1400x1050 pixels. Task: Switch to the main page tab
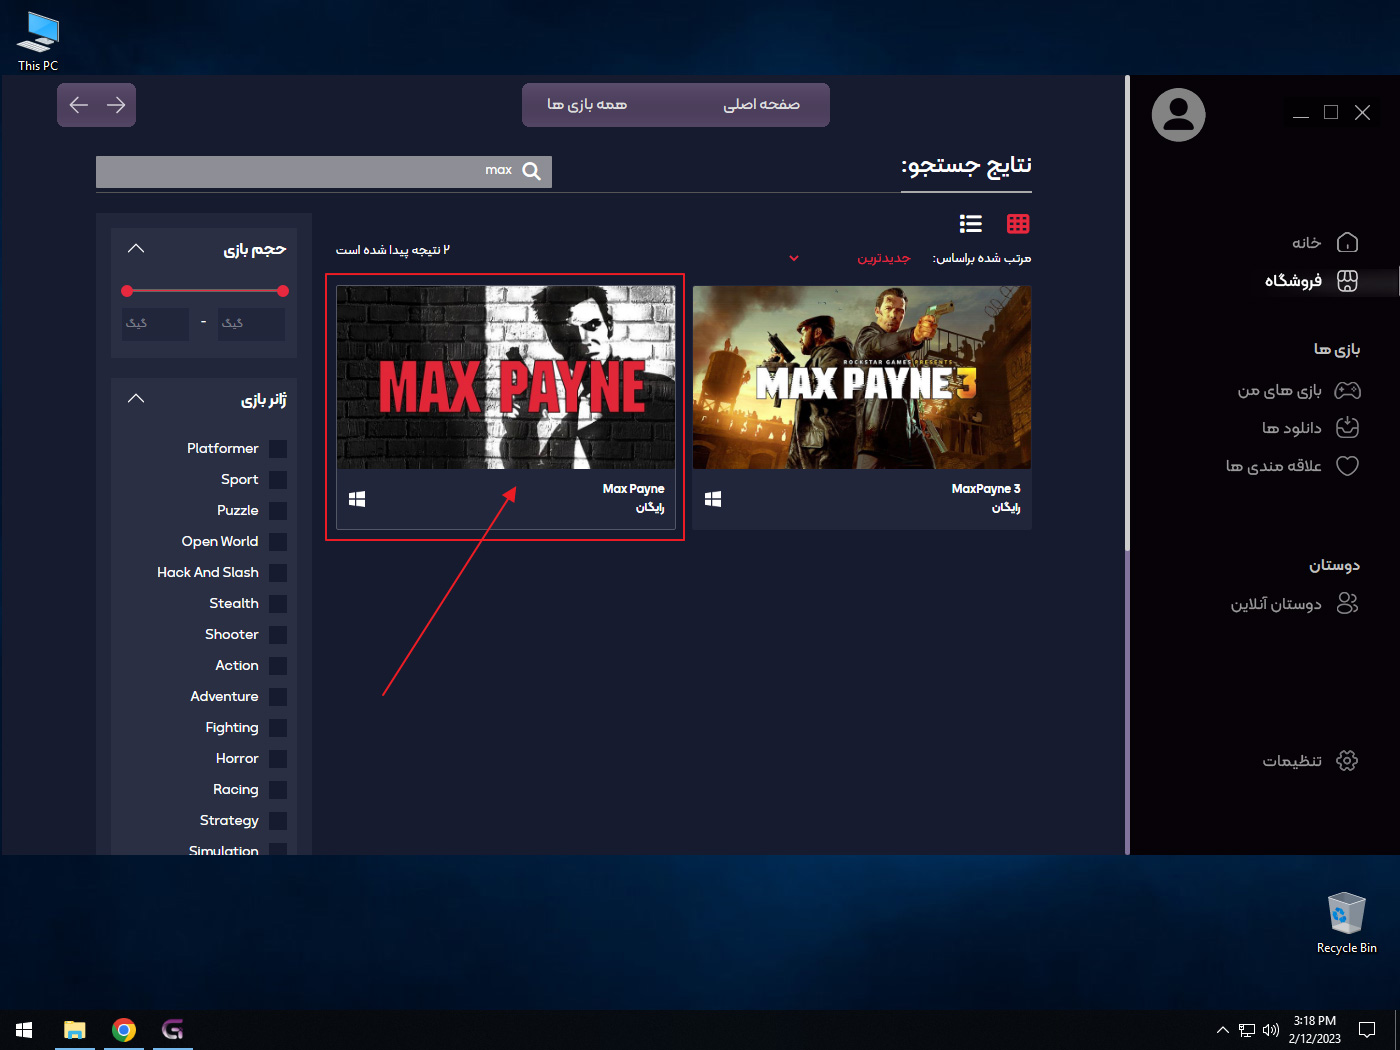[761, 105]
